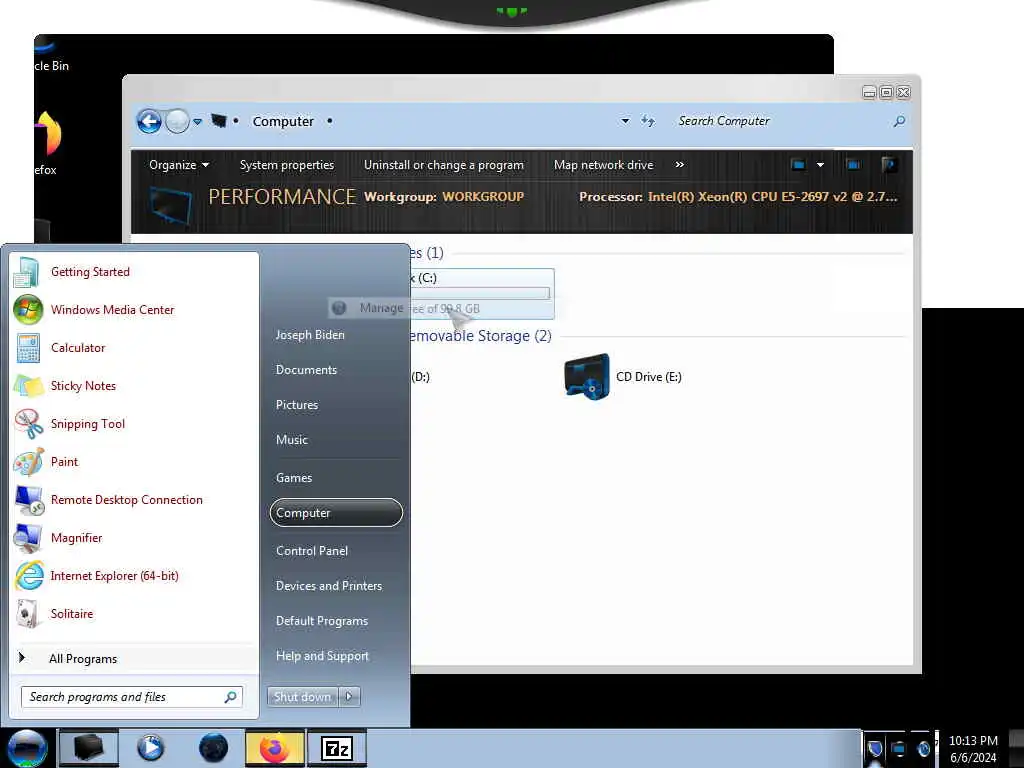
Task: Open 7-Zip from the taskbar
Action: pos(337,748)
